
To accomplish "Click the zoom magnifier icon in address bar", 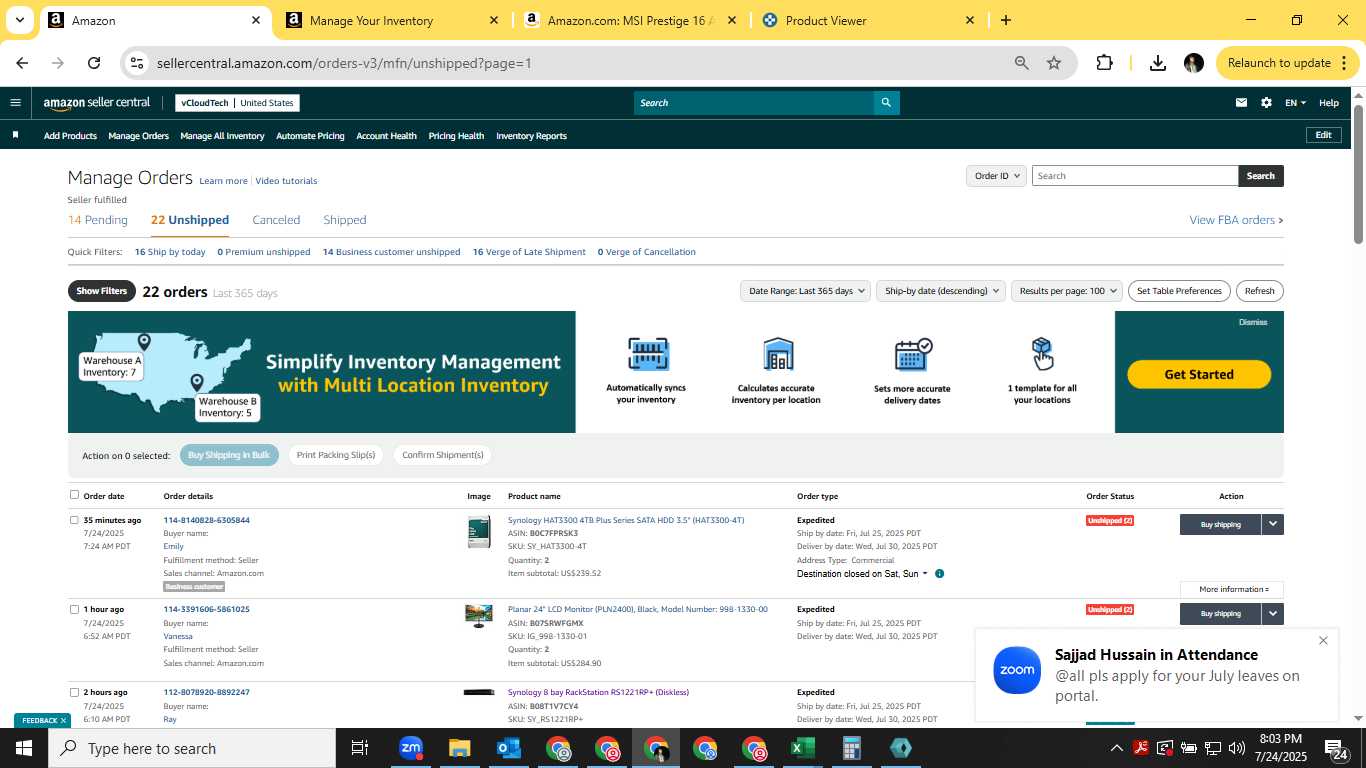I will click(x=1021, y=63).
